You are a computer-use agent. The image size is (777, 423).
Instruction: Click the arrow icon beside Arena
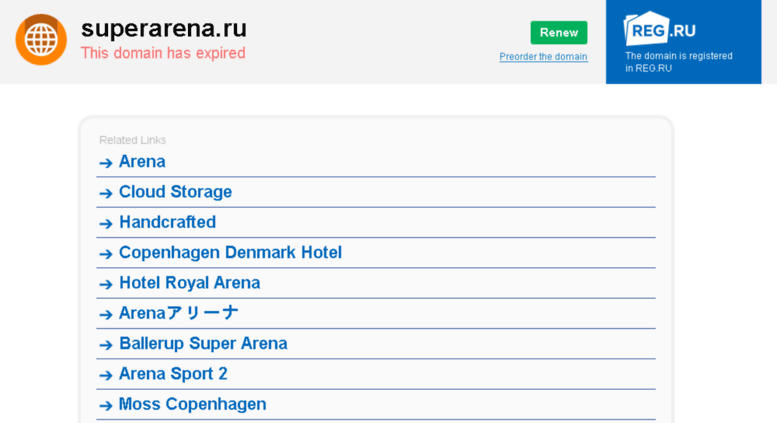(106, 162)
